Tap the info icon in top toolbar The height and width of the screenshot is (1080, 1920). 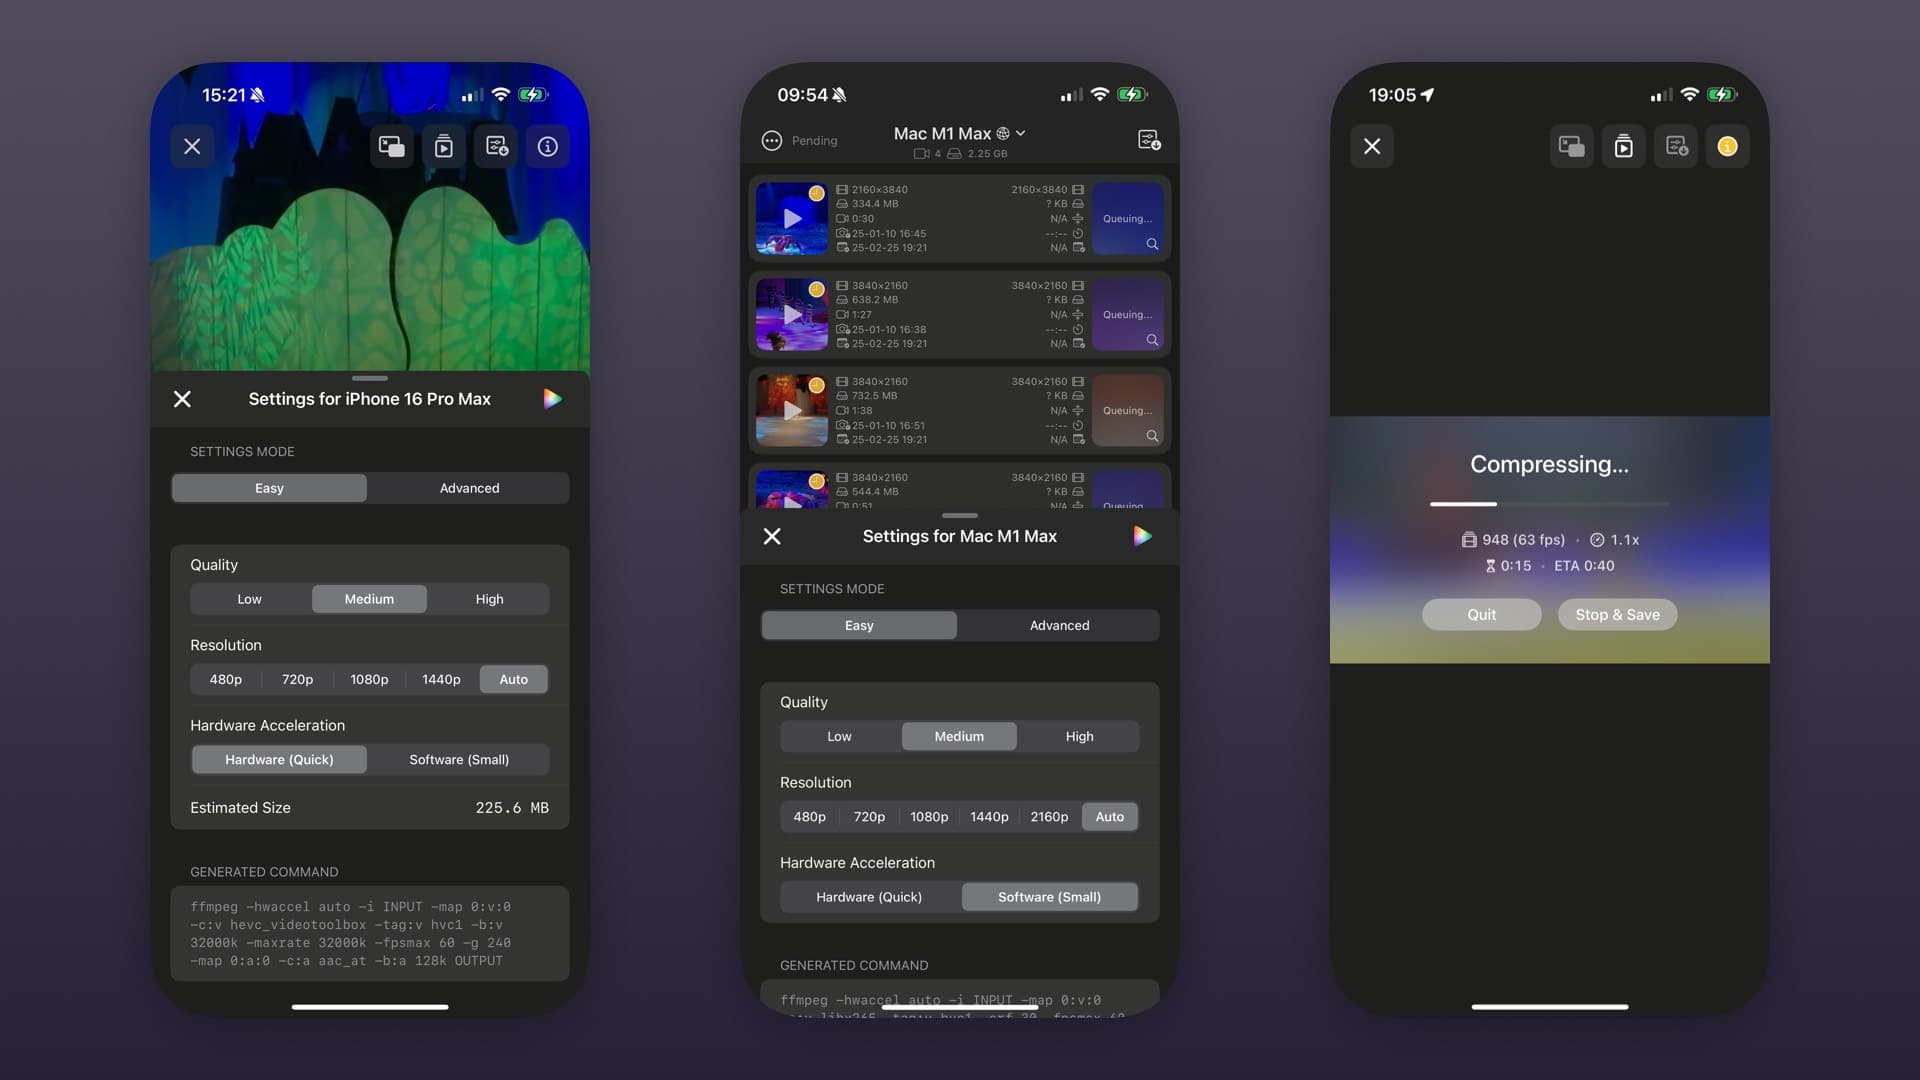pyautogui.click(x=547, y=146)
